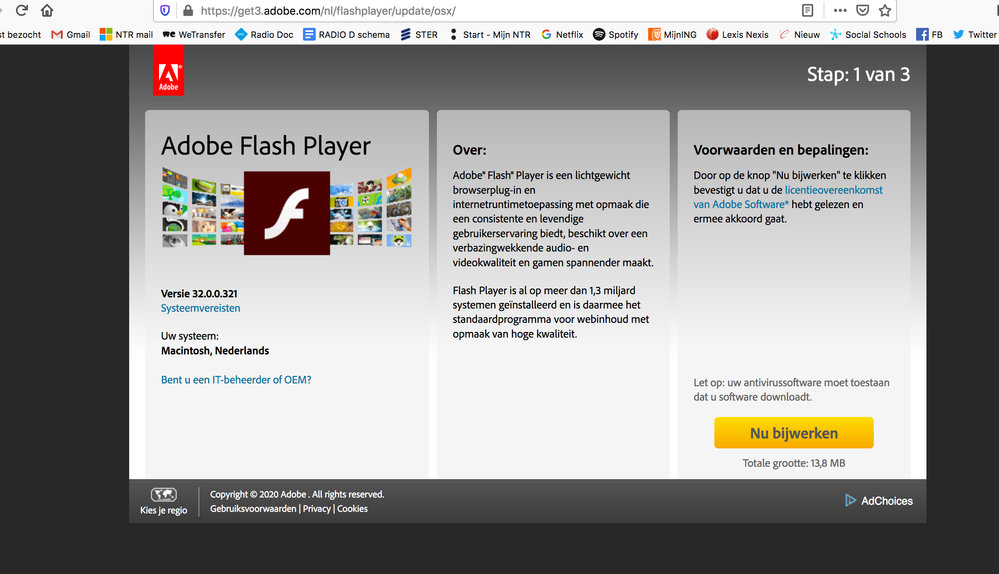
Task: Click the Adobe Flash Player heading
Action: tap(266, 147)
